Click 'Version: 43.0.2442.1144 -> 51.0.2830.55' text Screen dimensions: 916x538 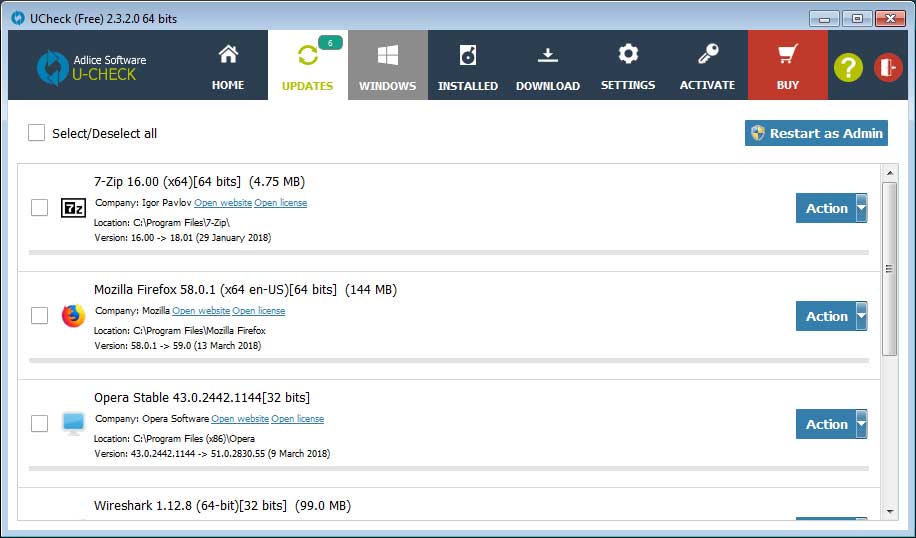(x=180, y=453)
